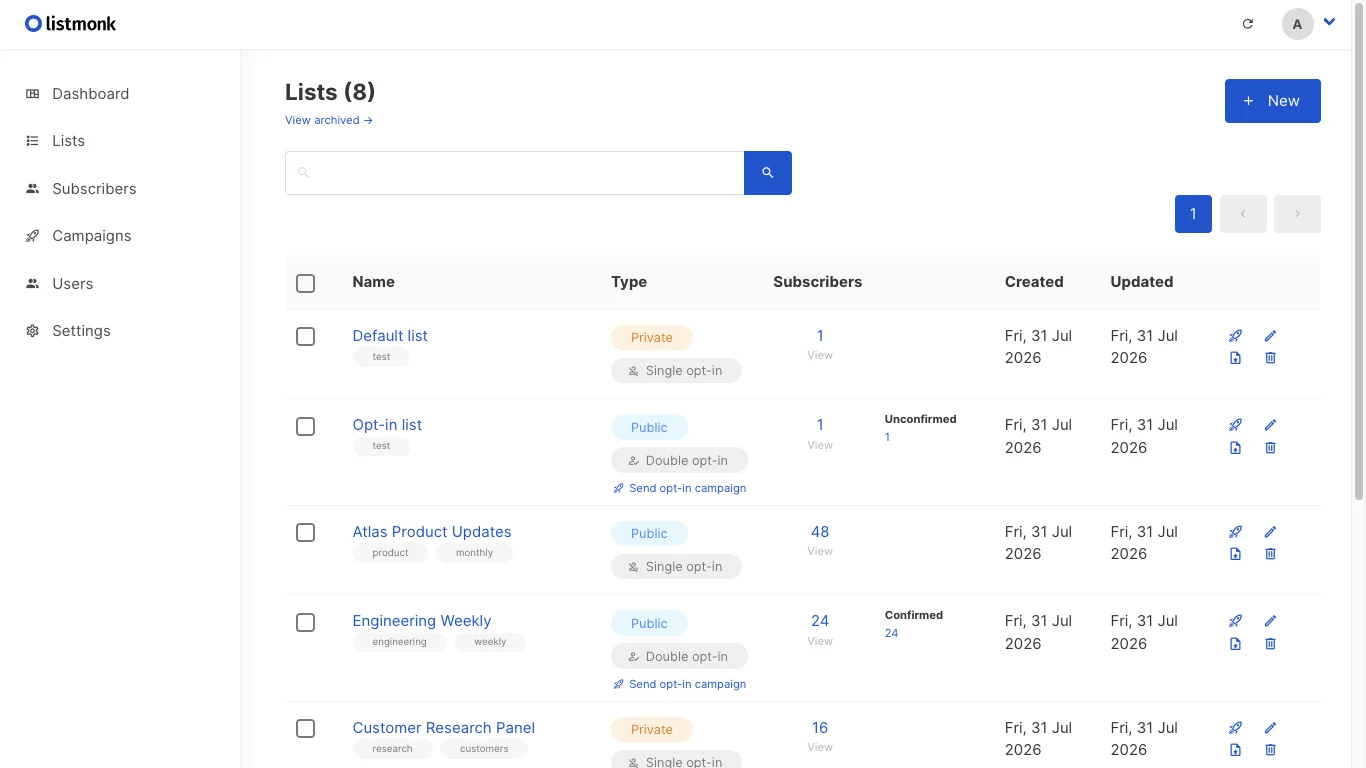Edit Atlas Product Updates pencil icon

coord(1270,532)
